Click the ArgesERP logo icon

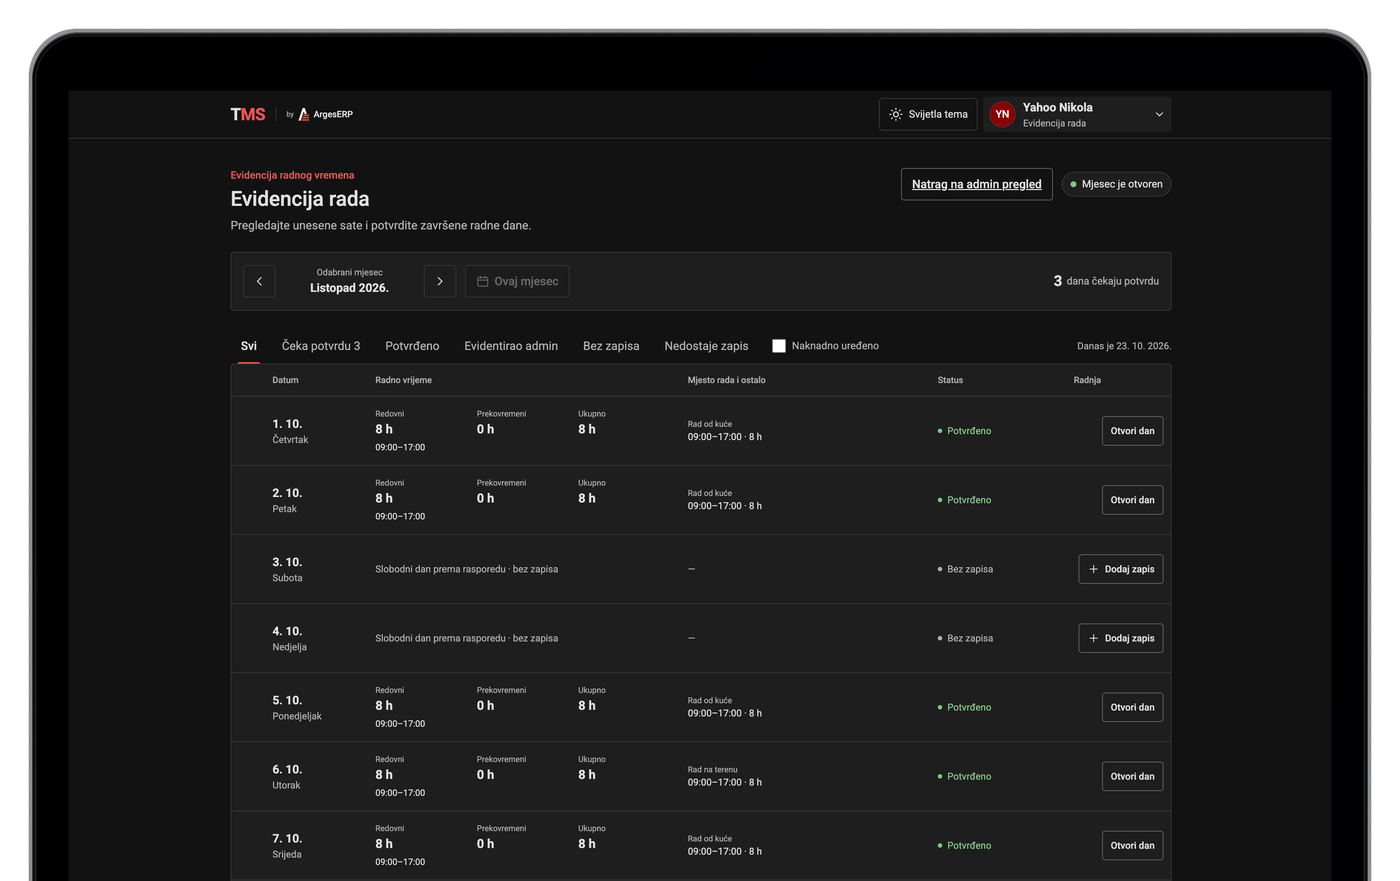tap(304, 114)
